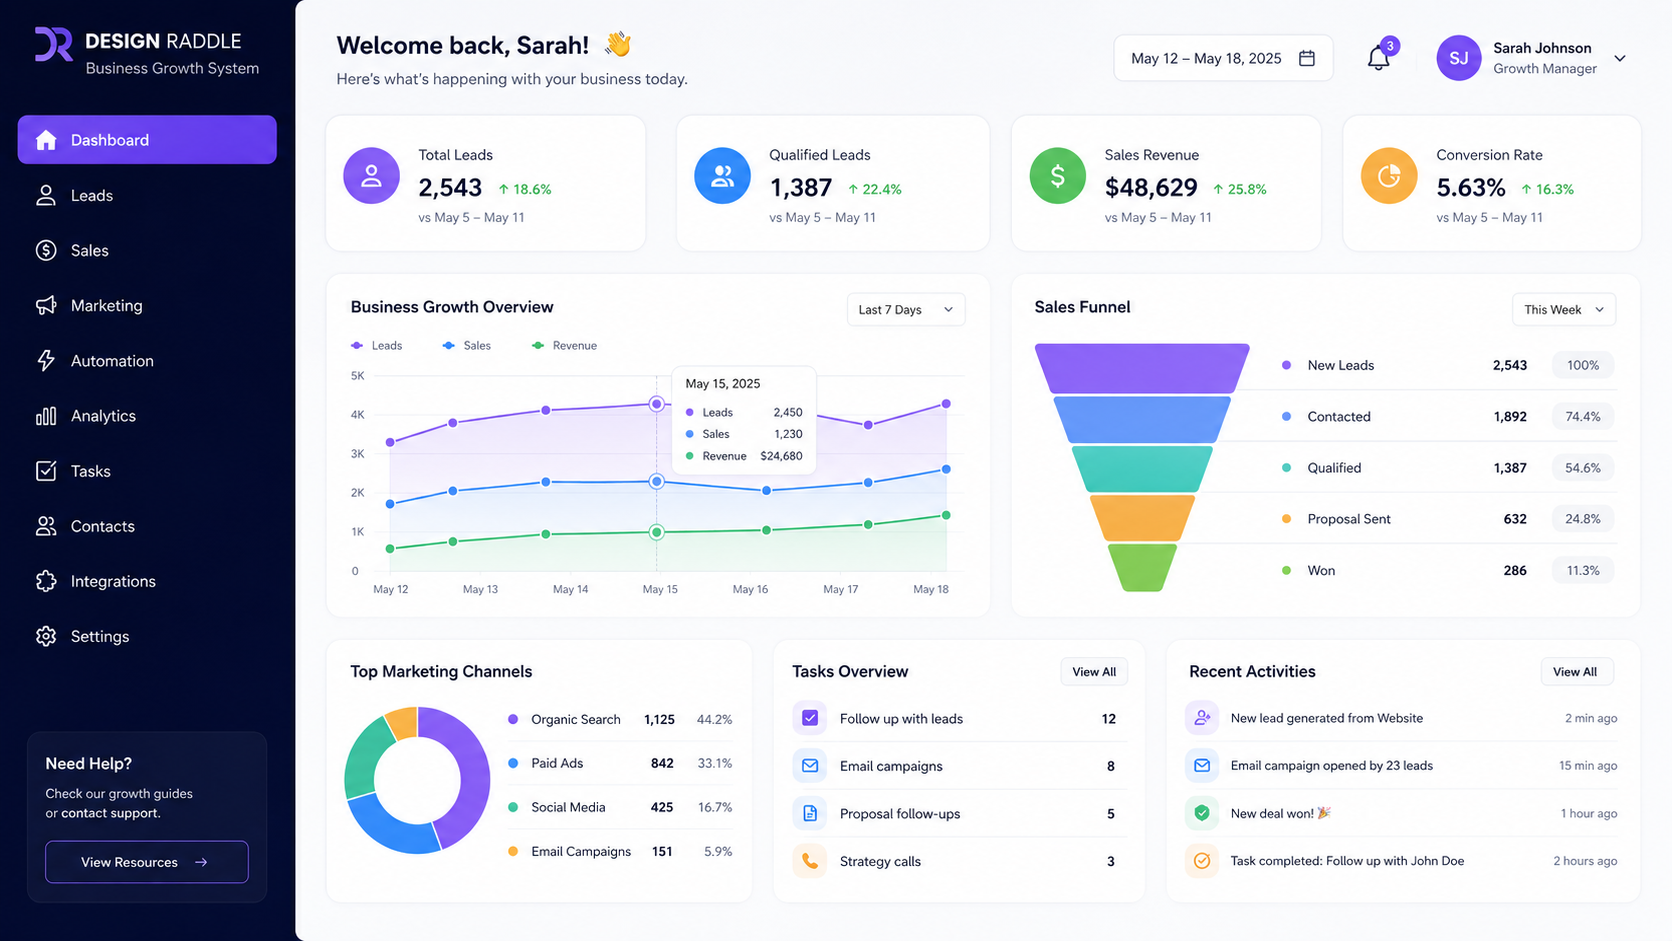Click the blue Qualified Leads card icon

pos(722,176)
